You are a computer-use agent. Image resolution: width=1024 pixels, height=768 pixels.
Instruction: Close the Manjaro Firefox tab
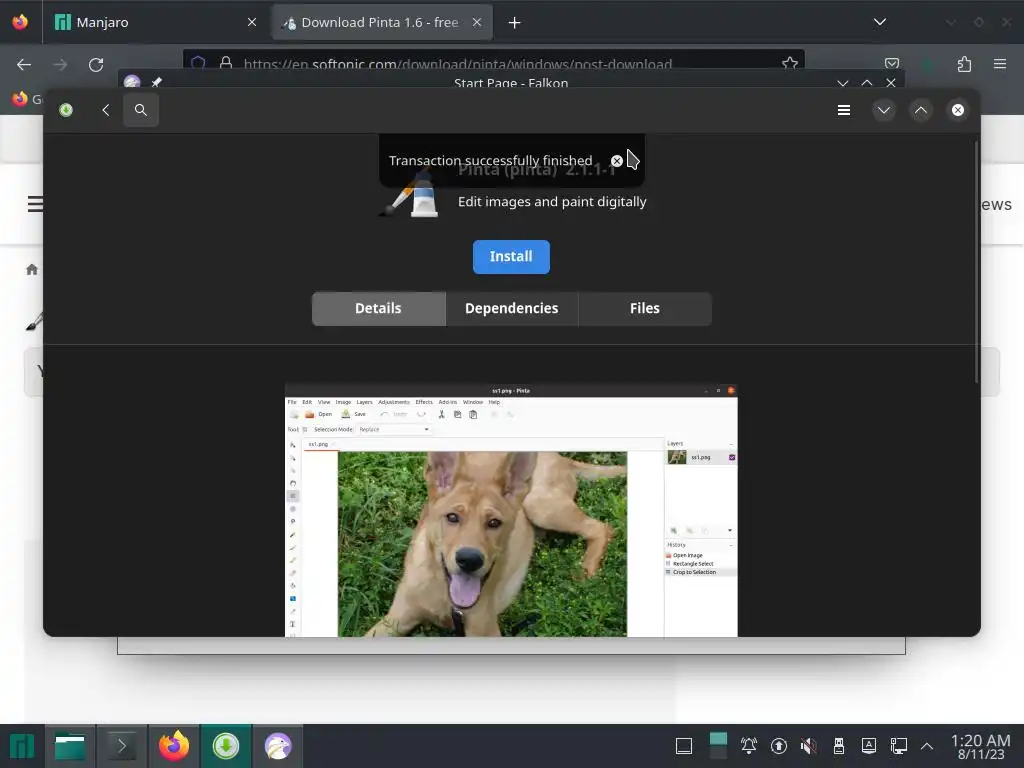(252, 22)
